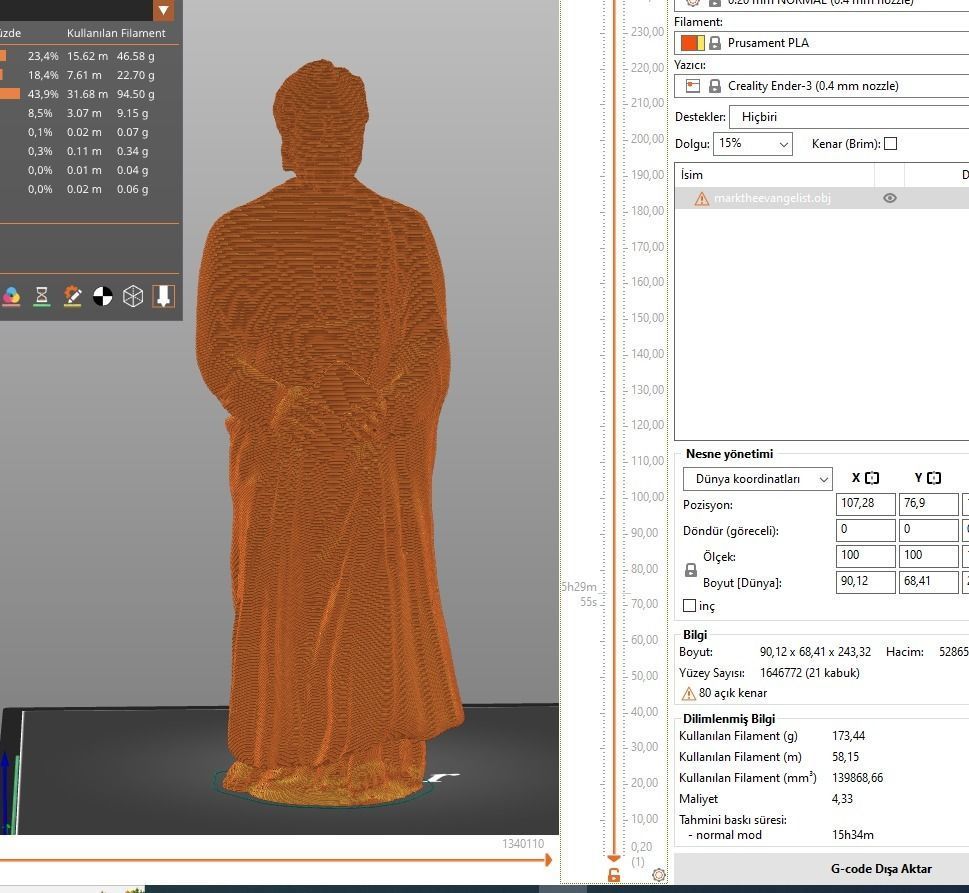969x893 pixels.
Task: Click the Boyut X size field 90,12
Action: point(866,582)
